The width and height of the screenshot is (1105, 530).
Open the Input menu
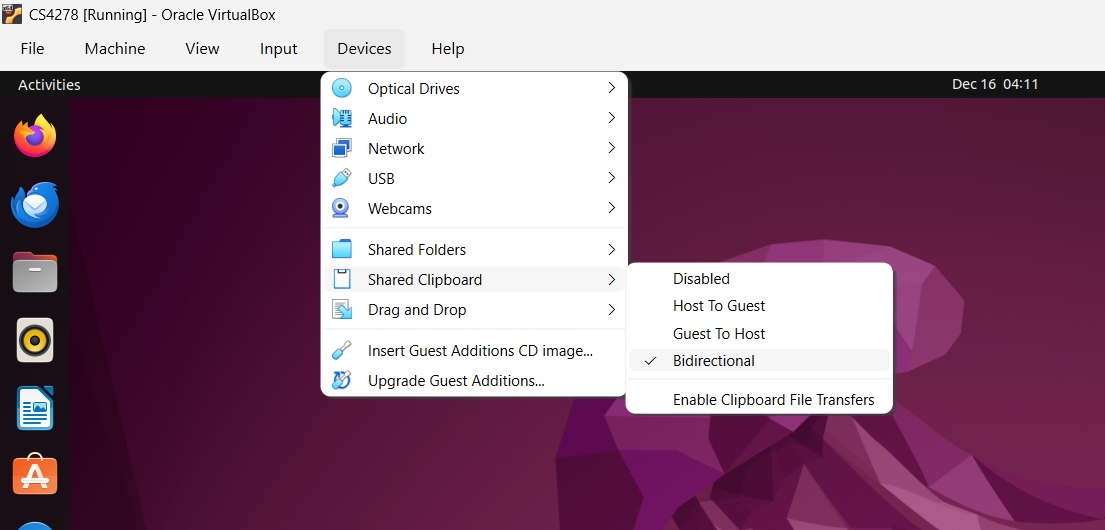point(278,49)
